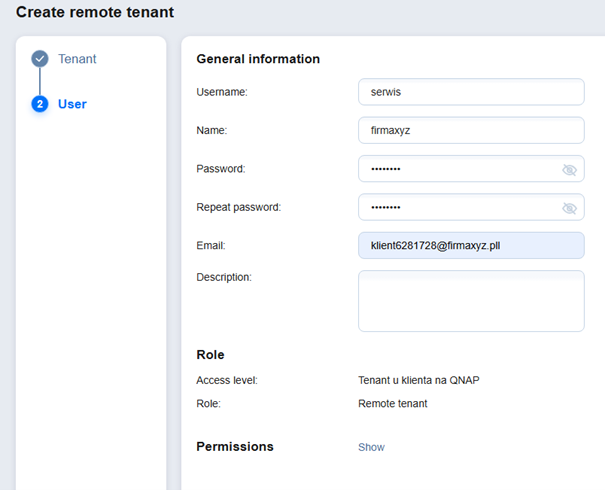Reveal the Password field with eye icon

569,170
